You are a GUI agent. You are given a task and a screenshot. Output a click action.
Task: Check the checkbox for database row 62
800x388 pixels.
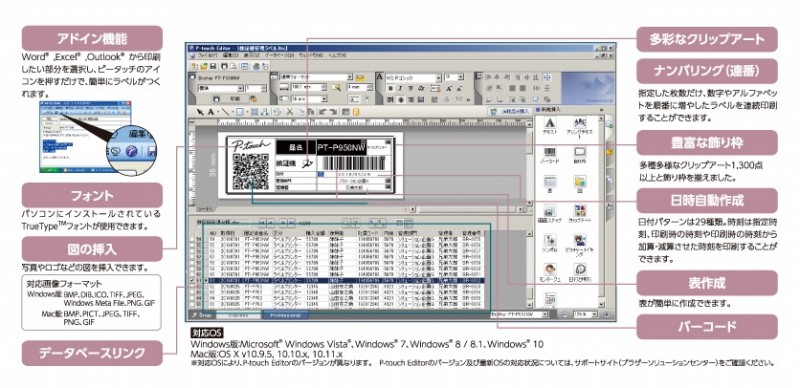[x=192, y=287]
